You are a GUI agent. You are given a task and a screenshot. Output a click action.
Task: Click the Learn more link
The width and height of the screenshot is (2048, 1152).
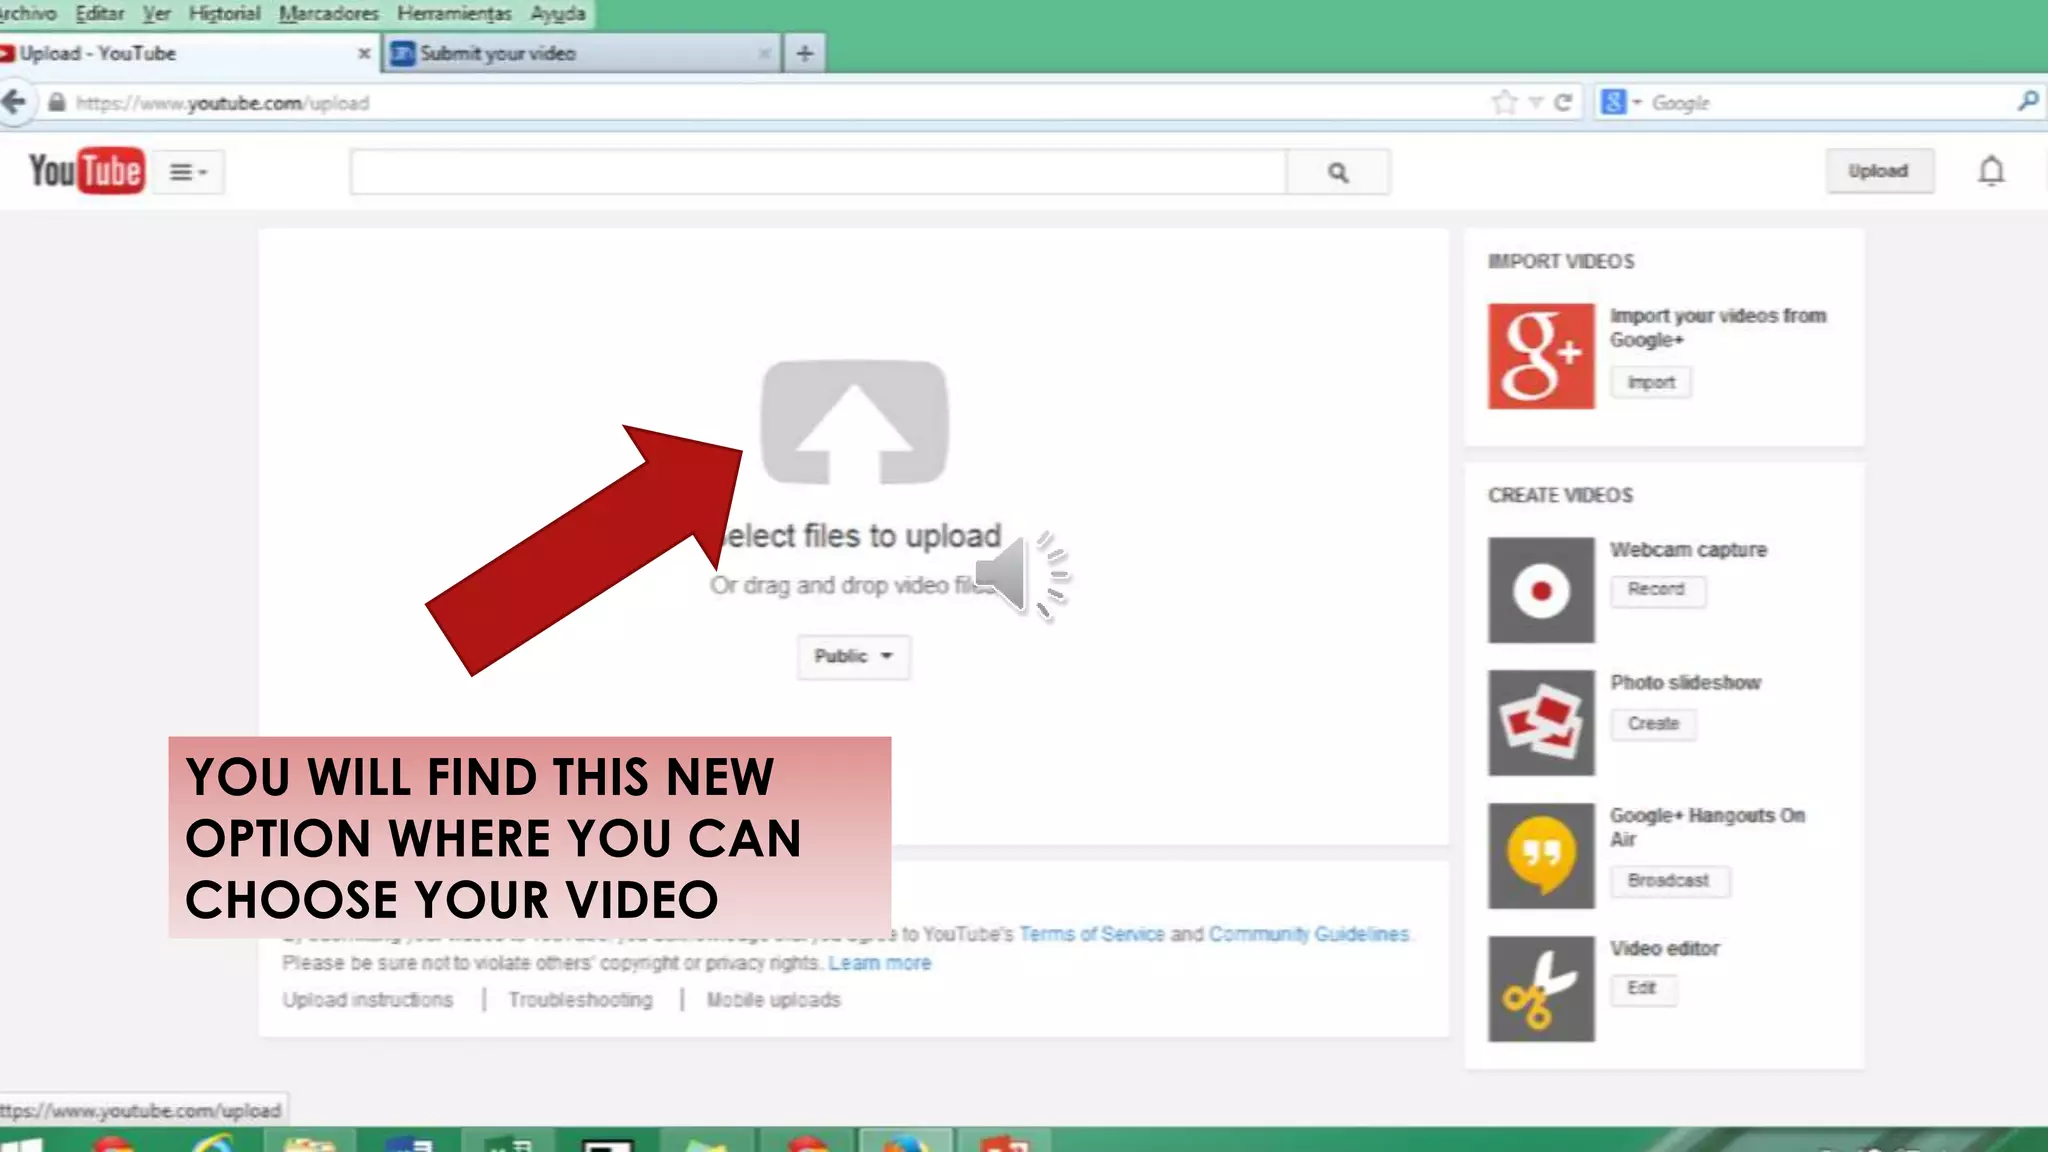click(880, 963)
